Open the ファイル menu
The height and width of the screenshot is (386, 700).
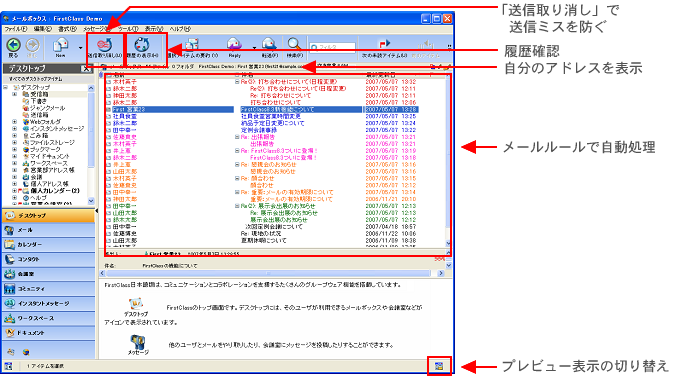click(x=15, y=29)
